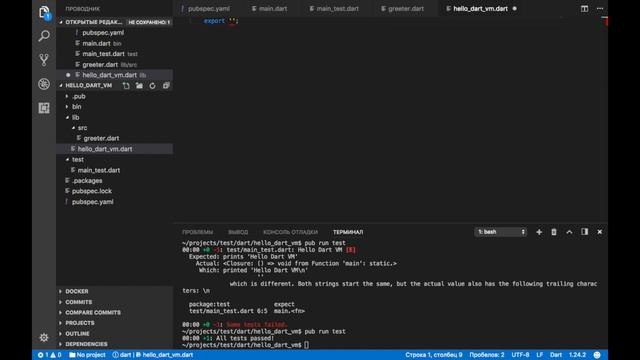Select pubspec.yaml in open editors list
This screenshot has height=360, width=640.
coord(103,33)
